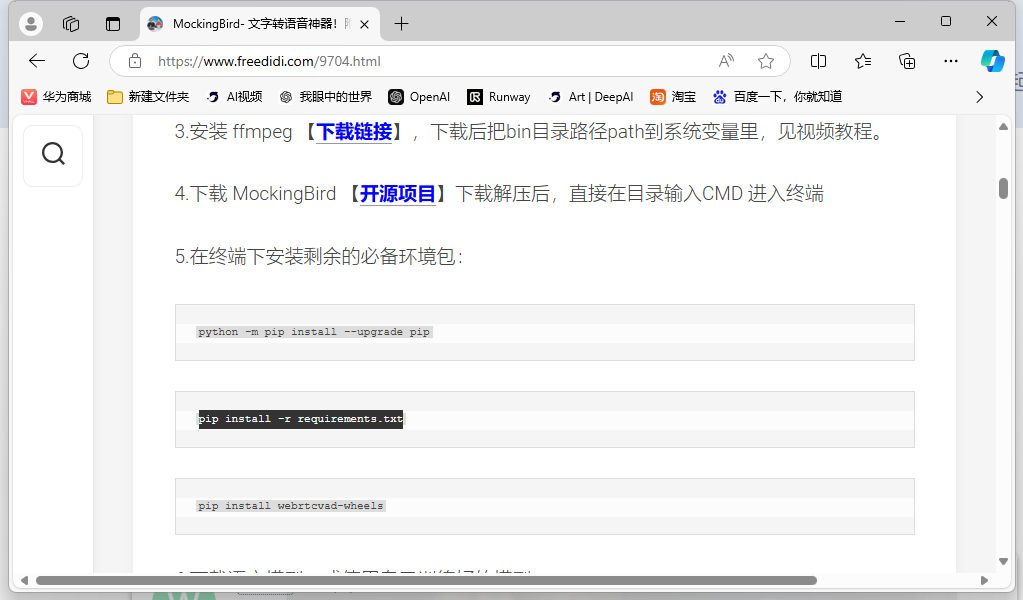Click the scroll up arrow
The width and height of the screenshot is (1023, 600).
1003,127
